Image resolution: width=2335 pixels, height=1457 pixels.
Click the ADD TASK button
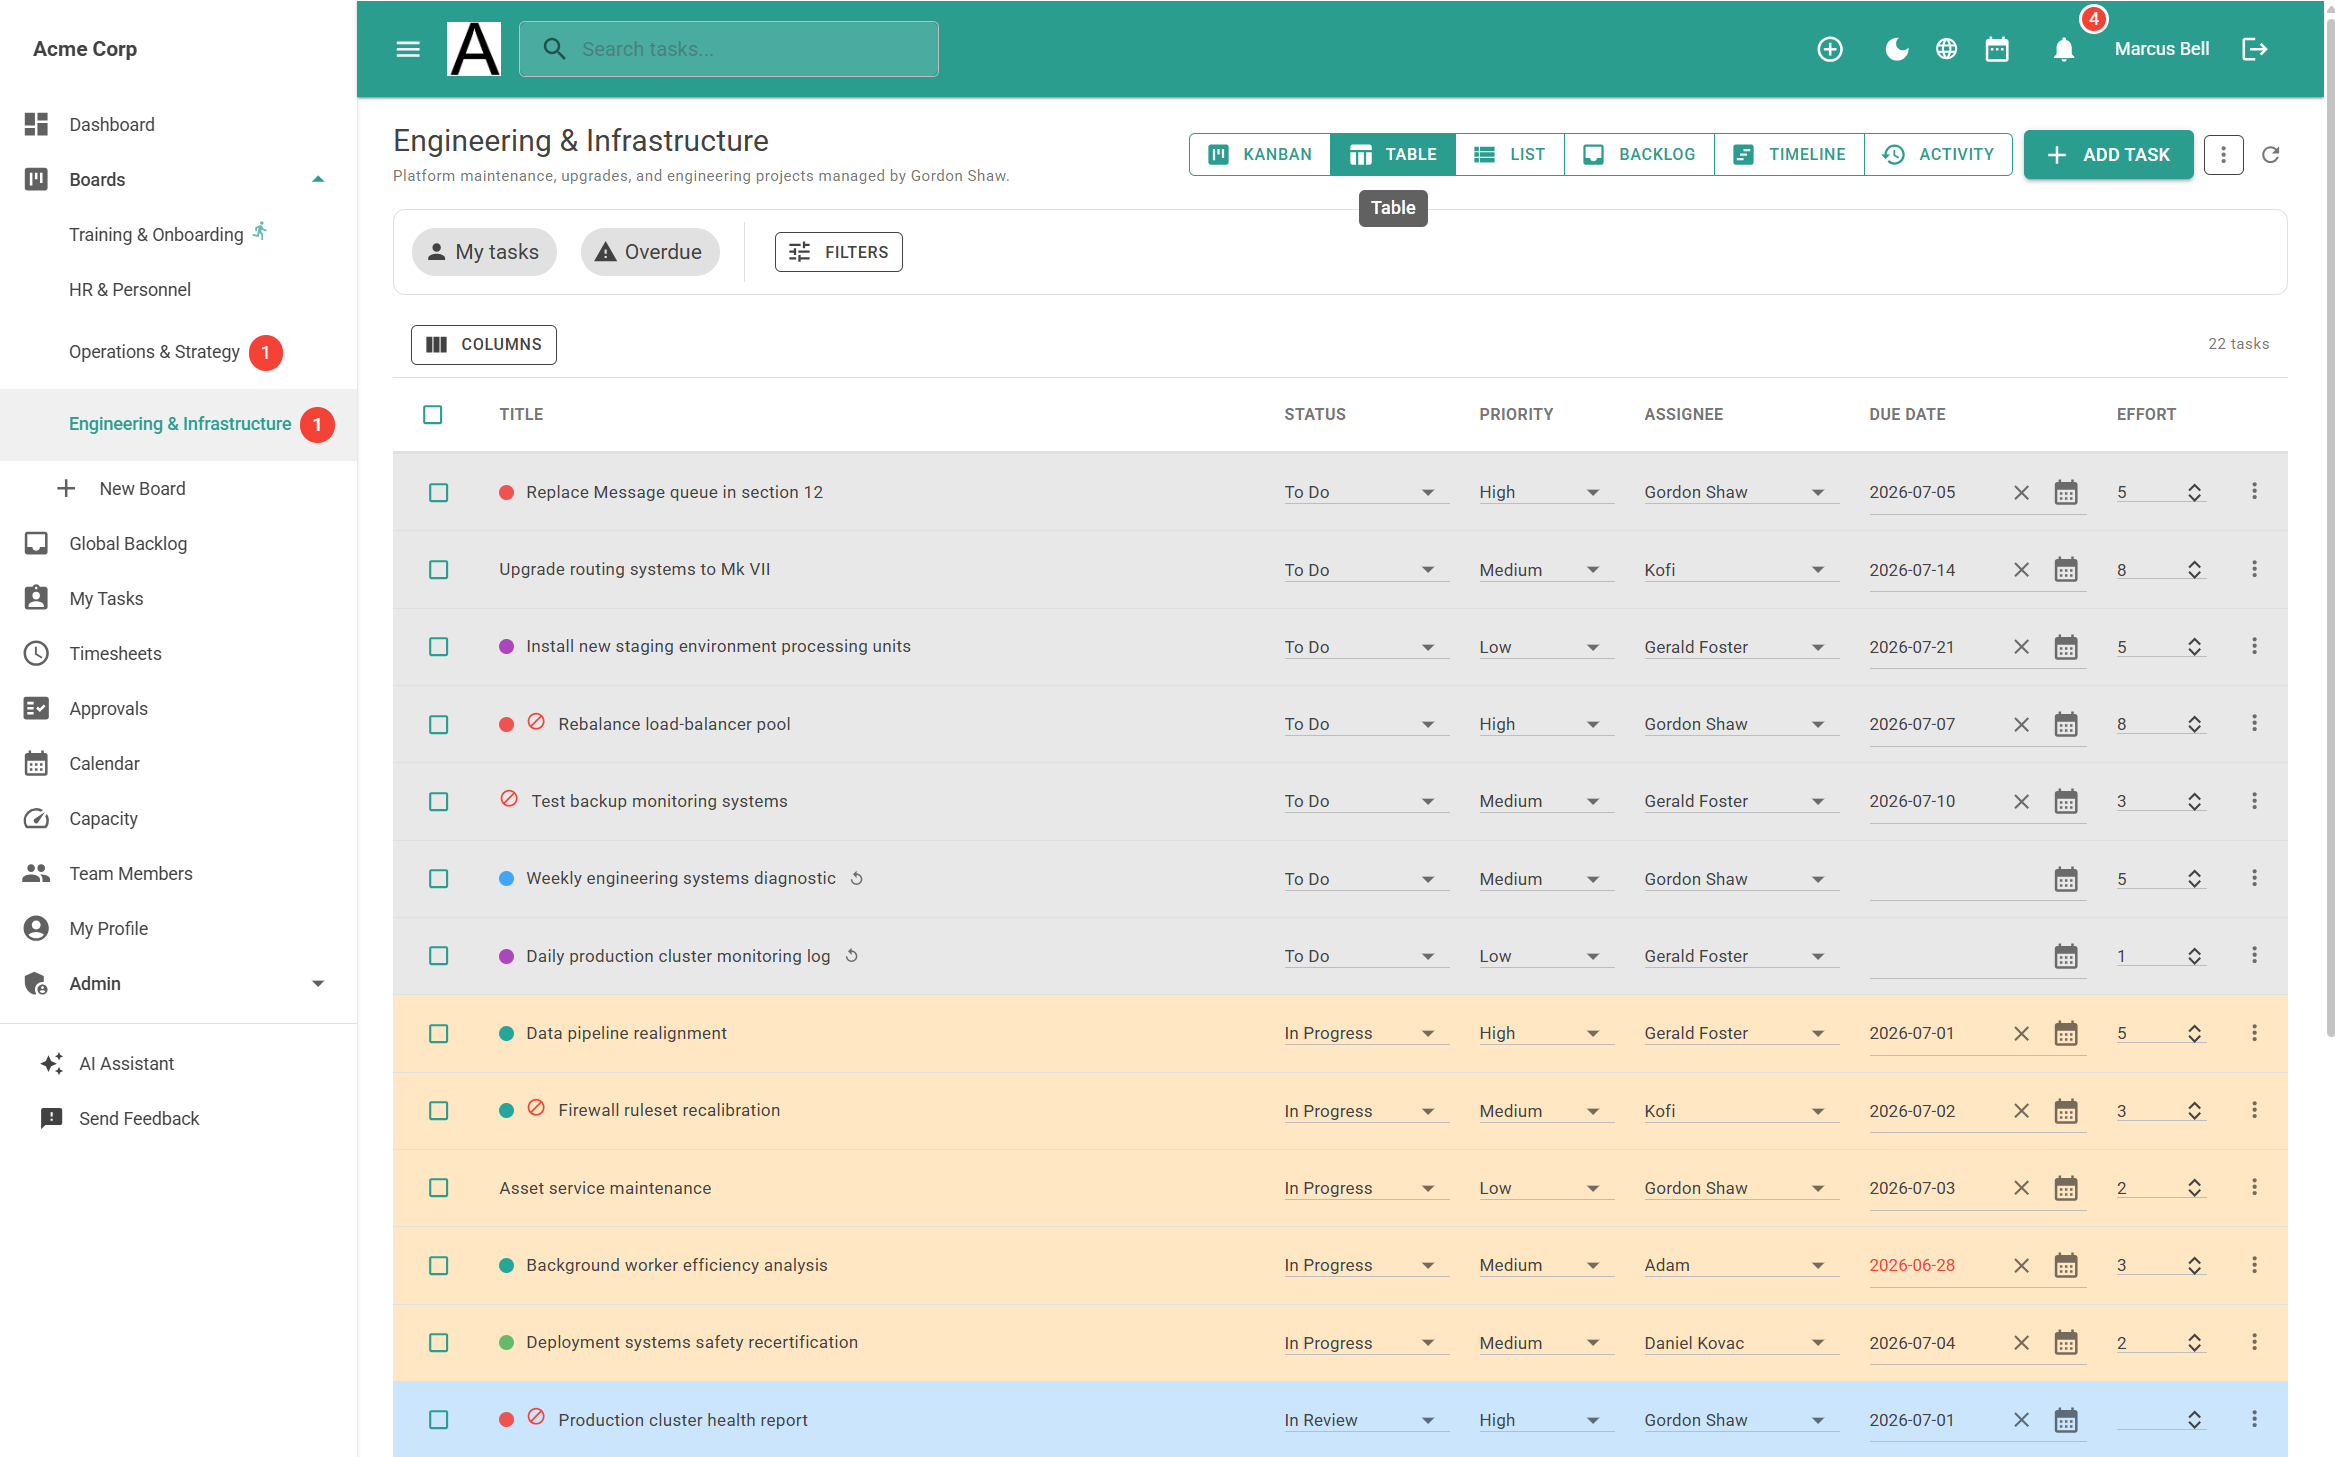pos(2108,154)
